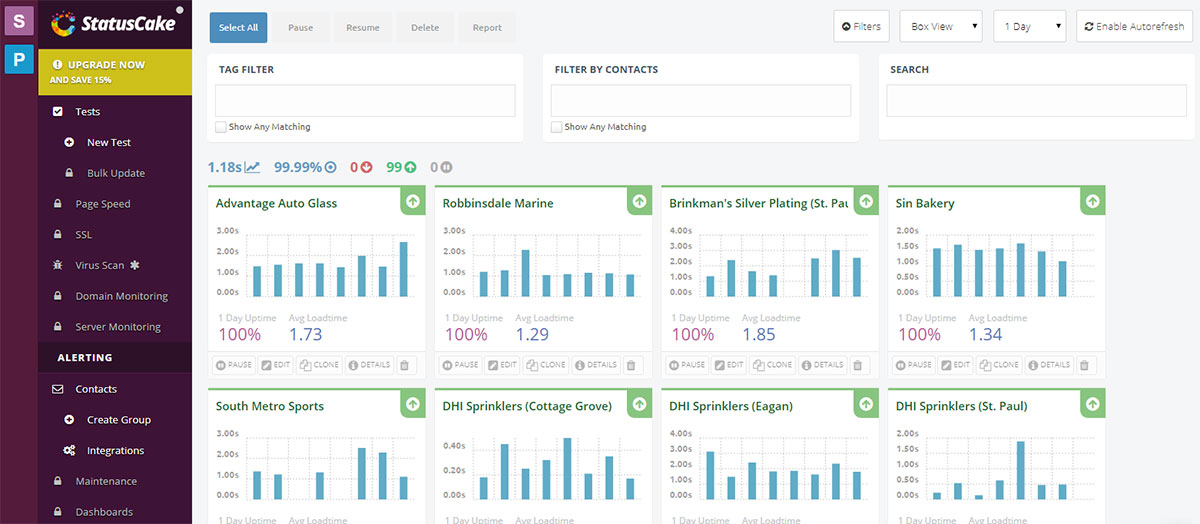Check Show Any Matching under Tag Filter

(x=221, y=127)
